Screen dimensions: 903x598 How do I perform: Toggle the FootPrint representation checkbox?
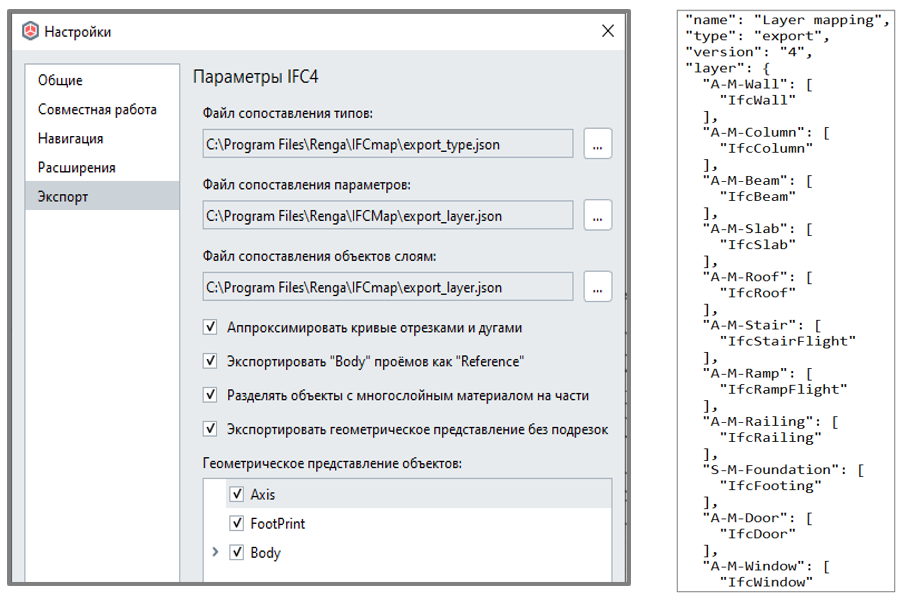point(236,523)
